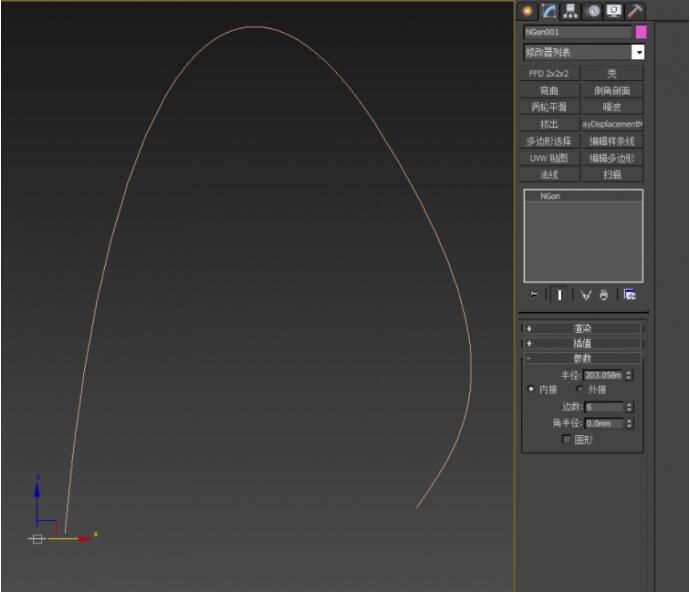Expand the 渲染 rollout
Image resolution: width=690 pixels, height=593 pixels.
pos(582,328)
